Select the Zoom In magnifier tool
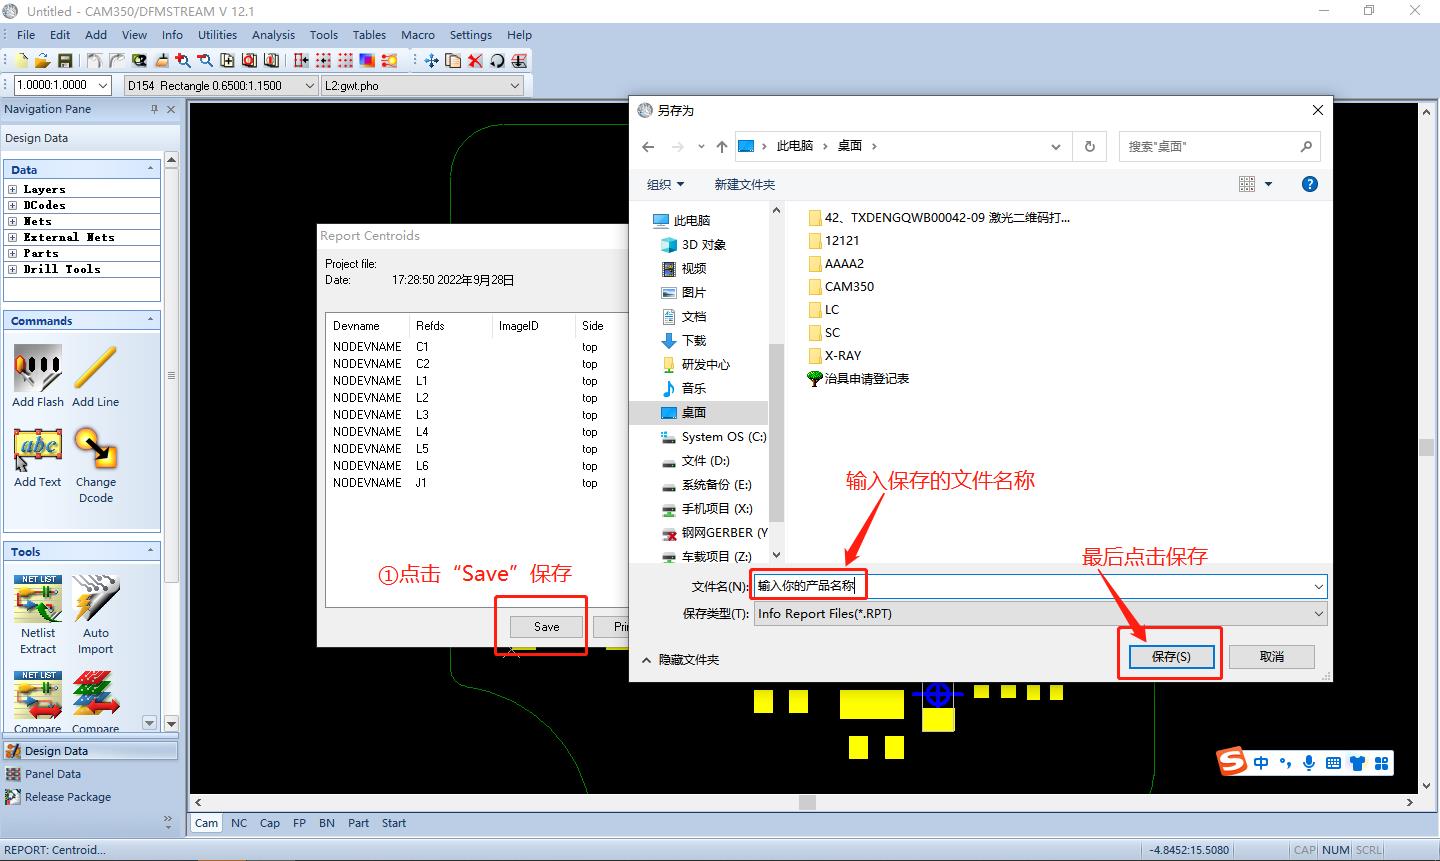This screenshot has width=1440, height=861. pyautogui.click(x=184, y=61)
